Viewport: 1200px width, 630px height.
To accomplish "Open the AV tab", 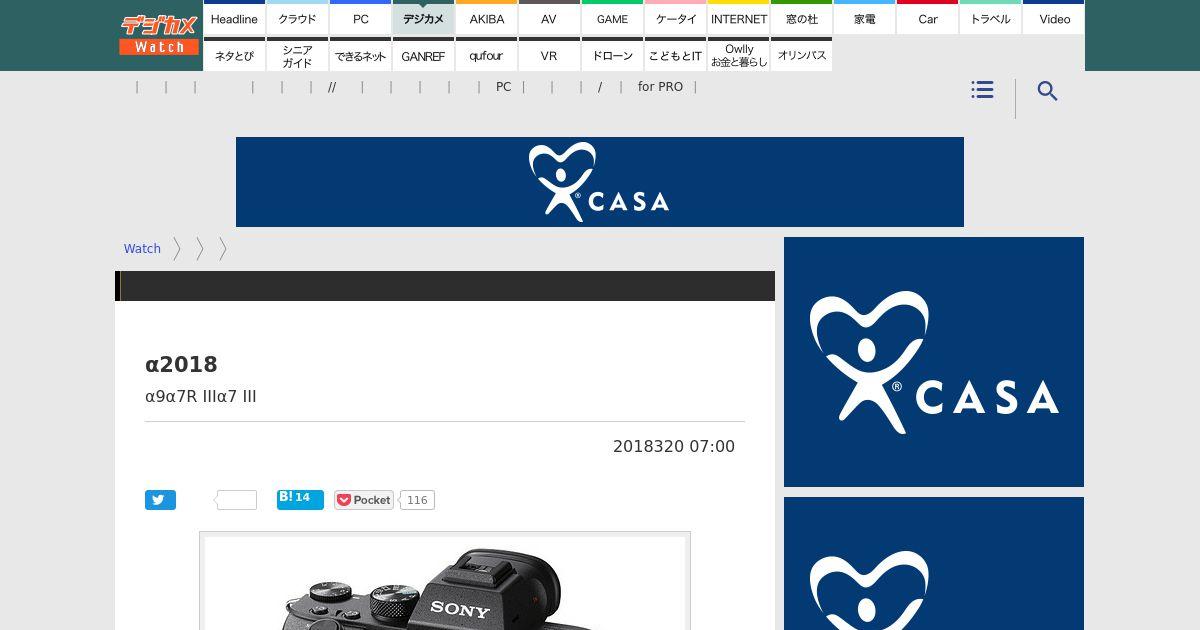I will (x=549, y=18).
